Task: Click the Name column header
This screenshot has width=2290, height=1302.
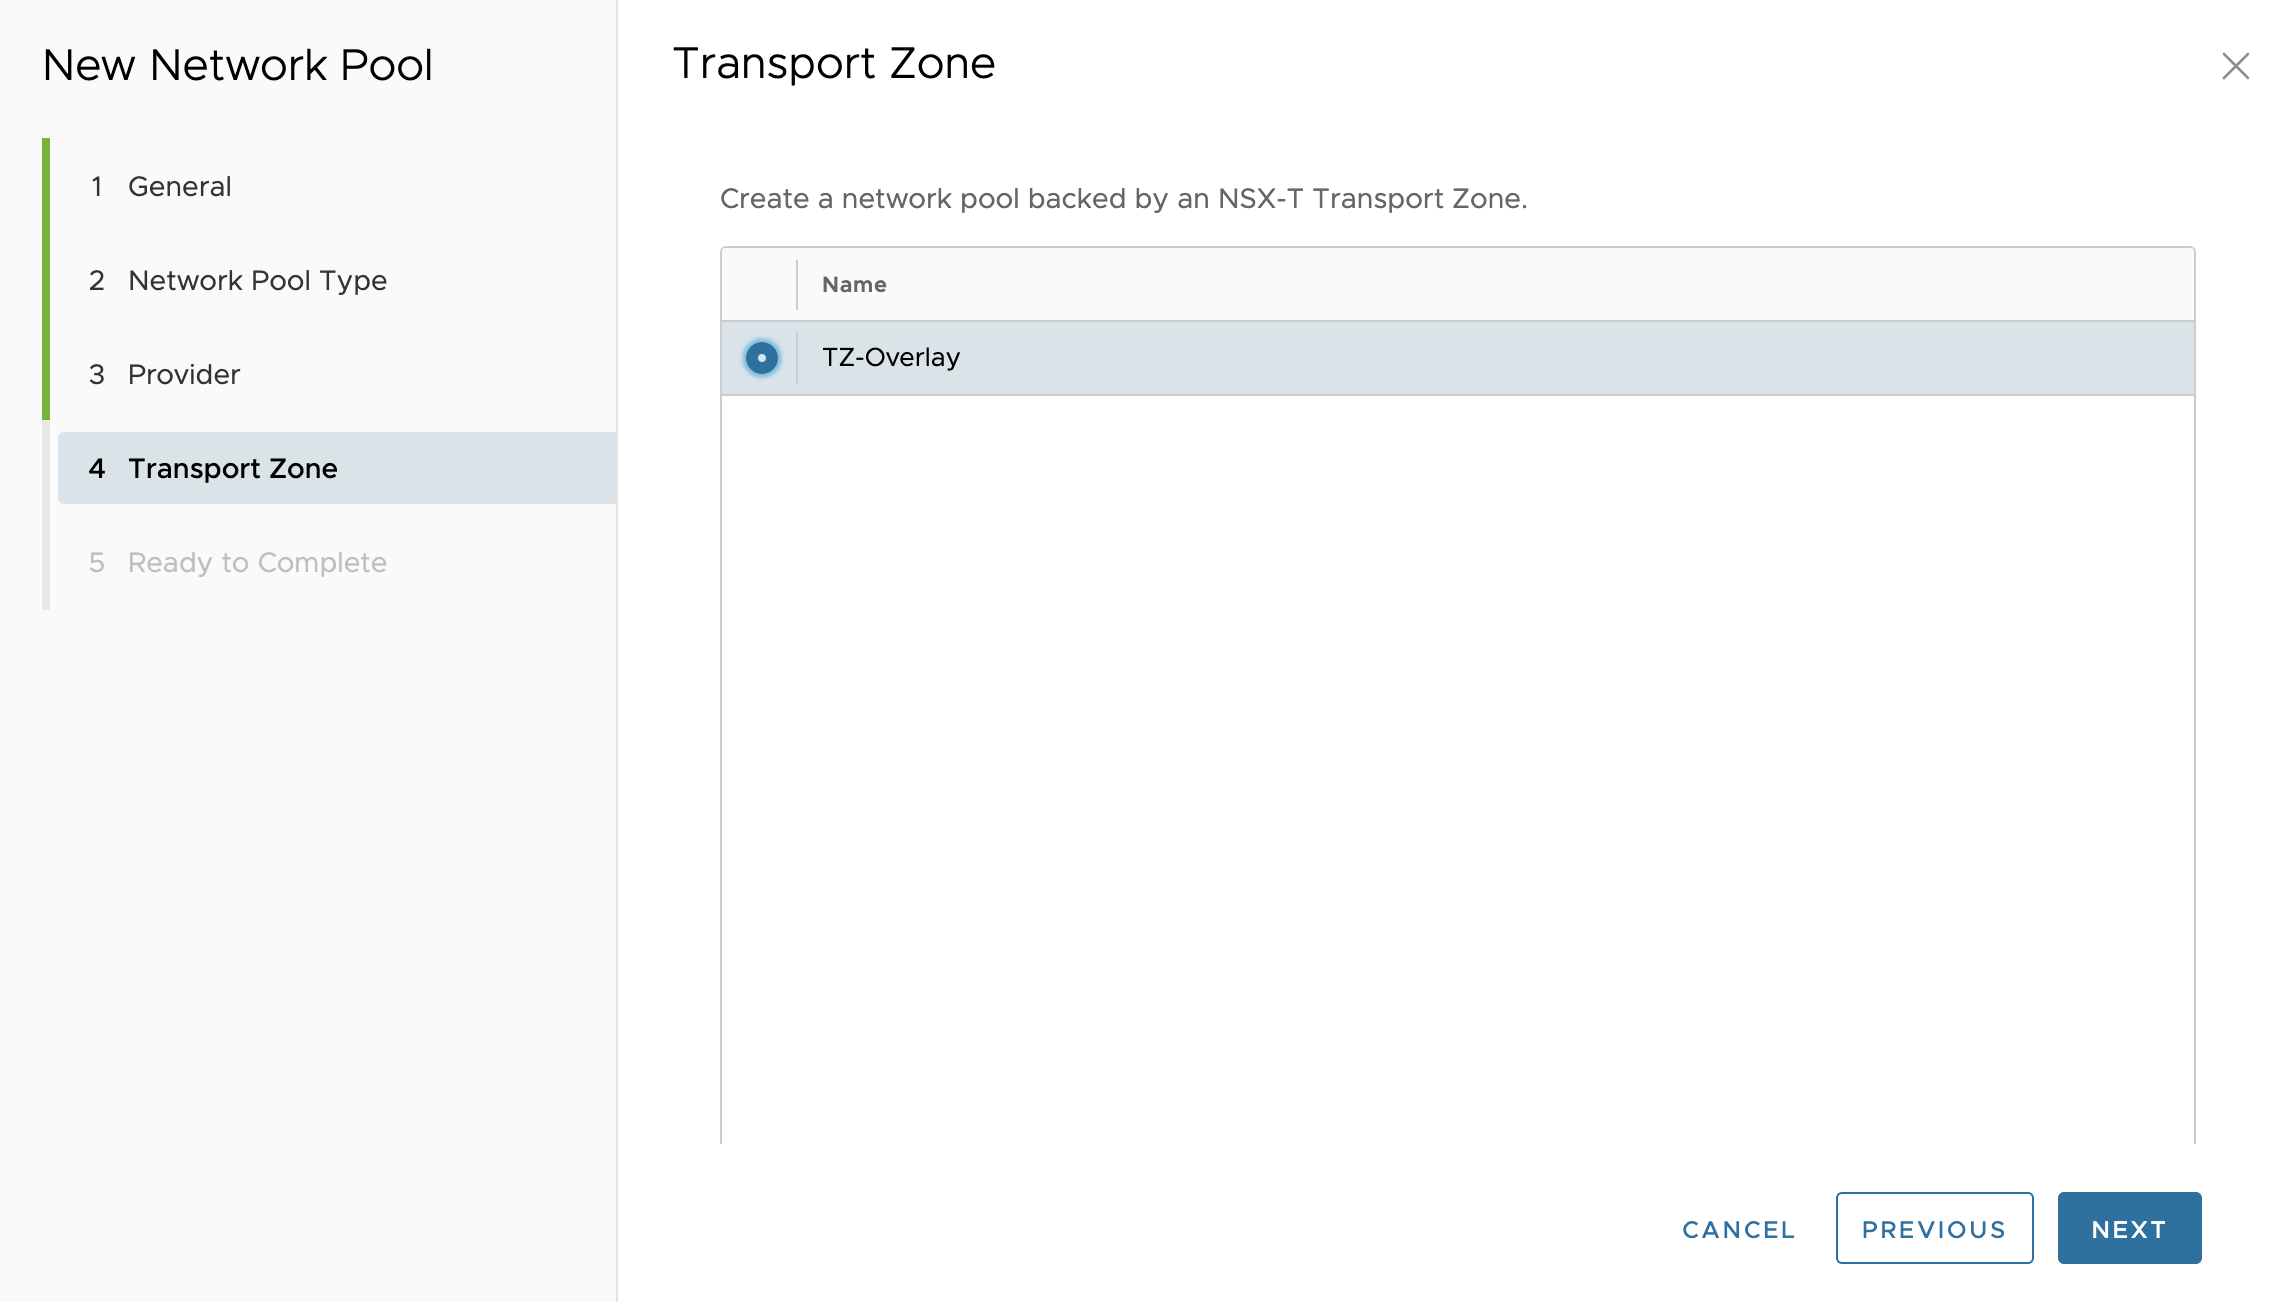Action: (854, 285)
